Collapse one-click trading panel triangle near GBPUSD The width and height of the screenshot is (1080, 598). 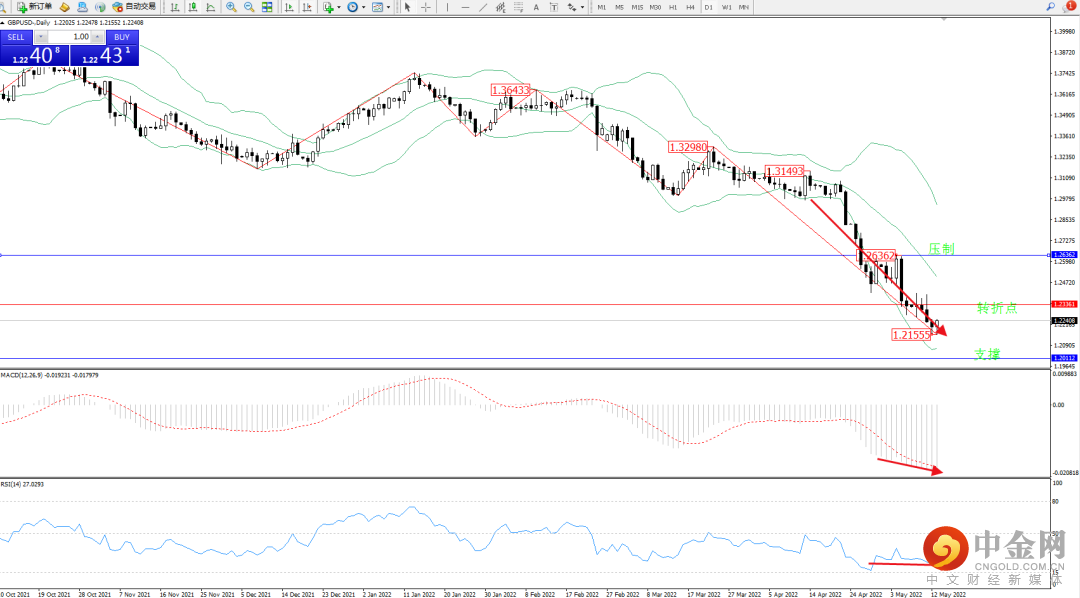(x=3, y=23)
